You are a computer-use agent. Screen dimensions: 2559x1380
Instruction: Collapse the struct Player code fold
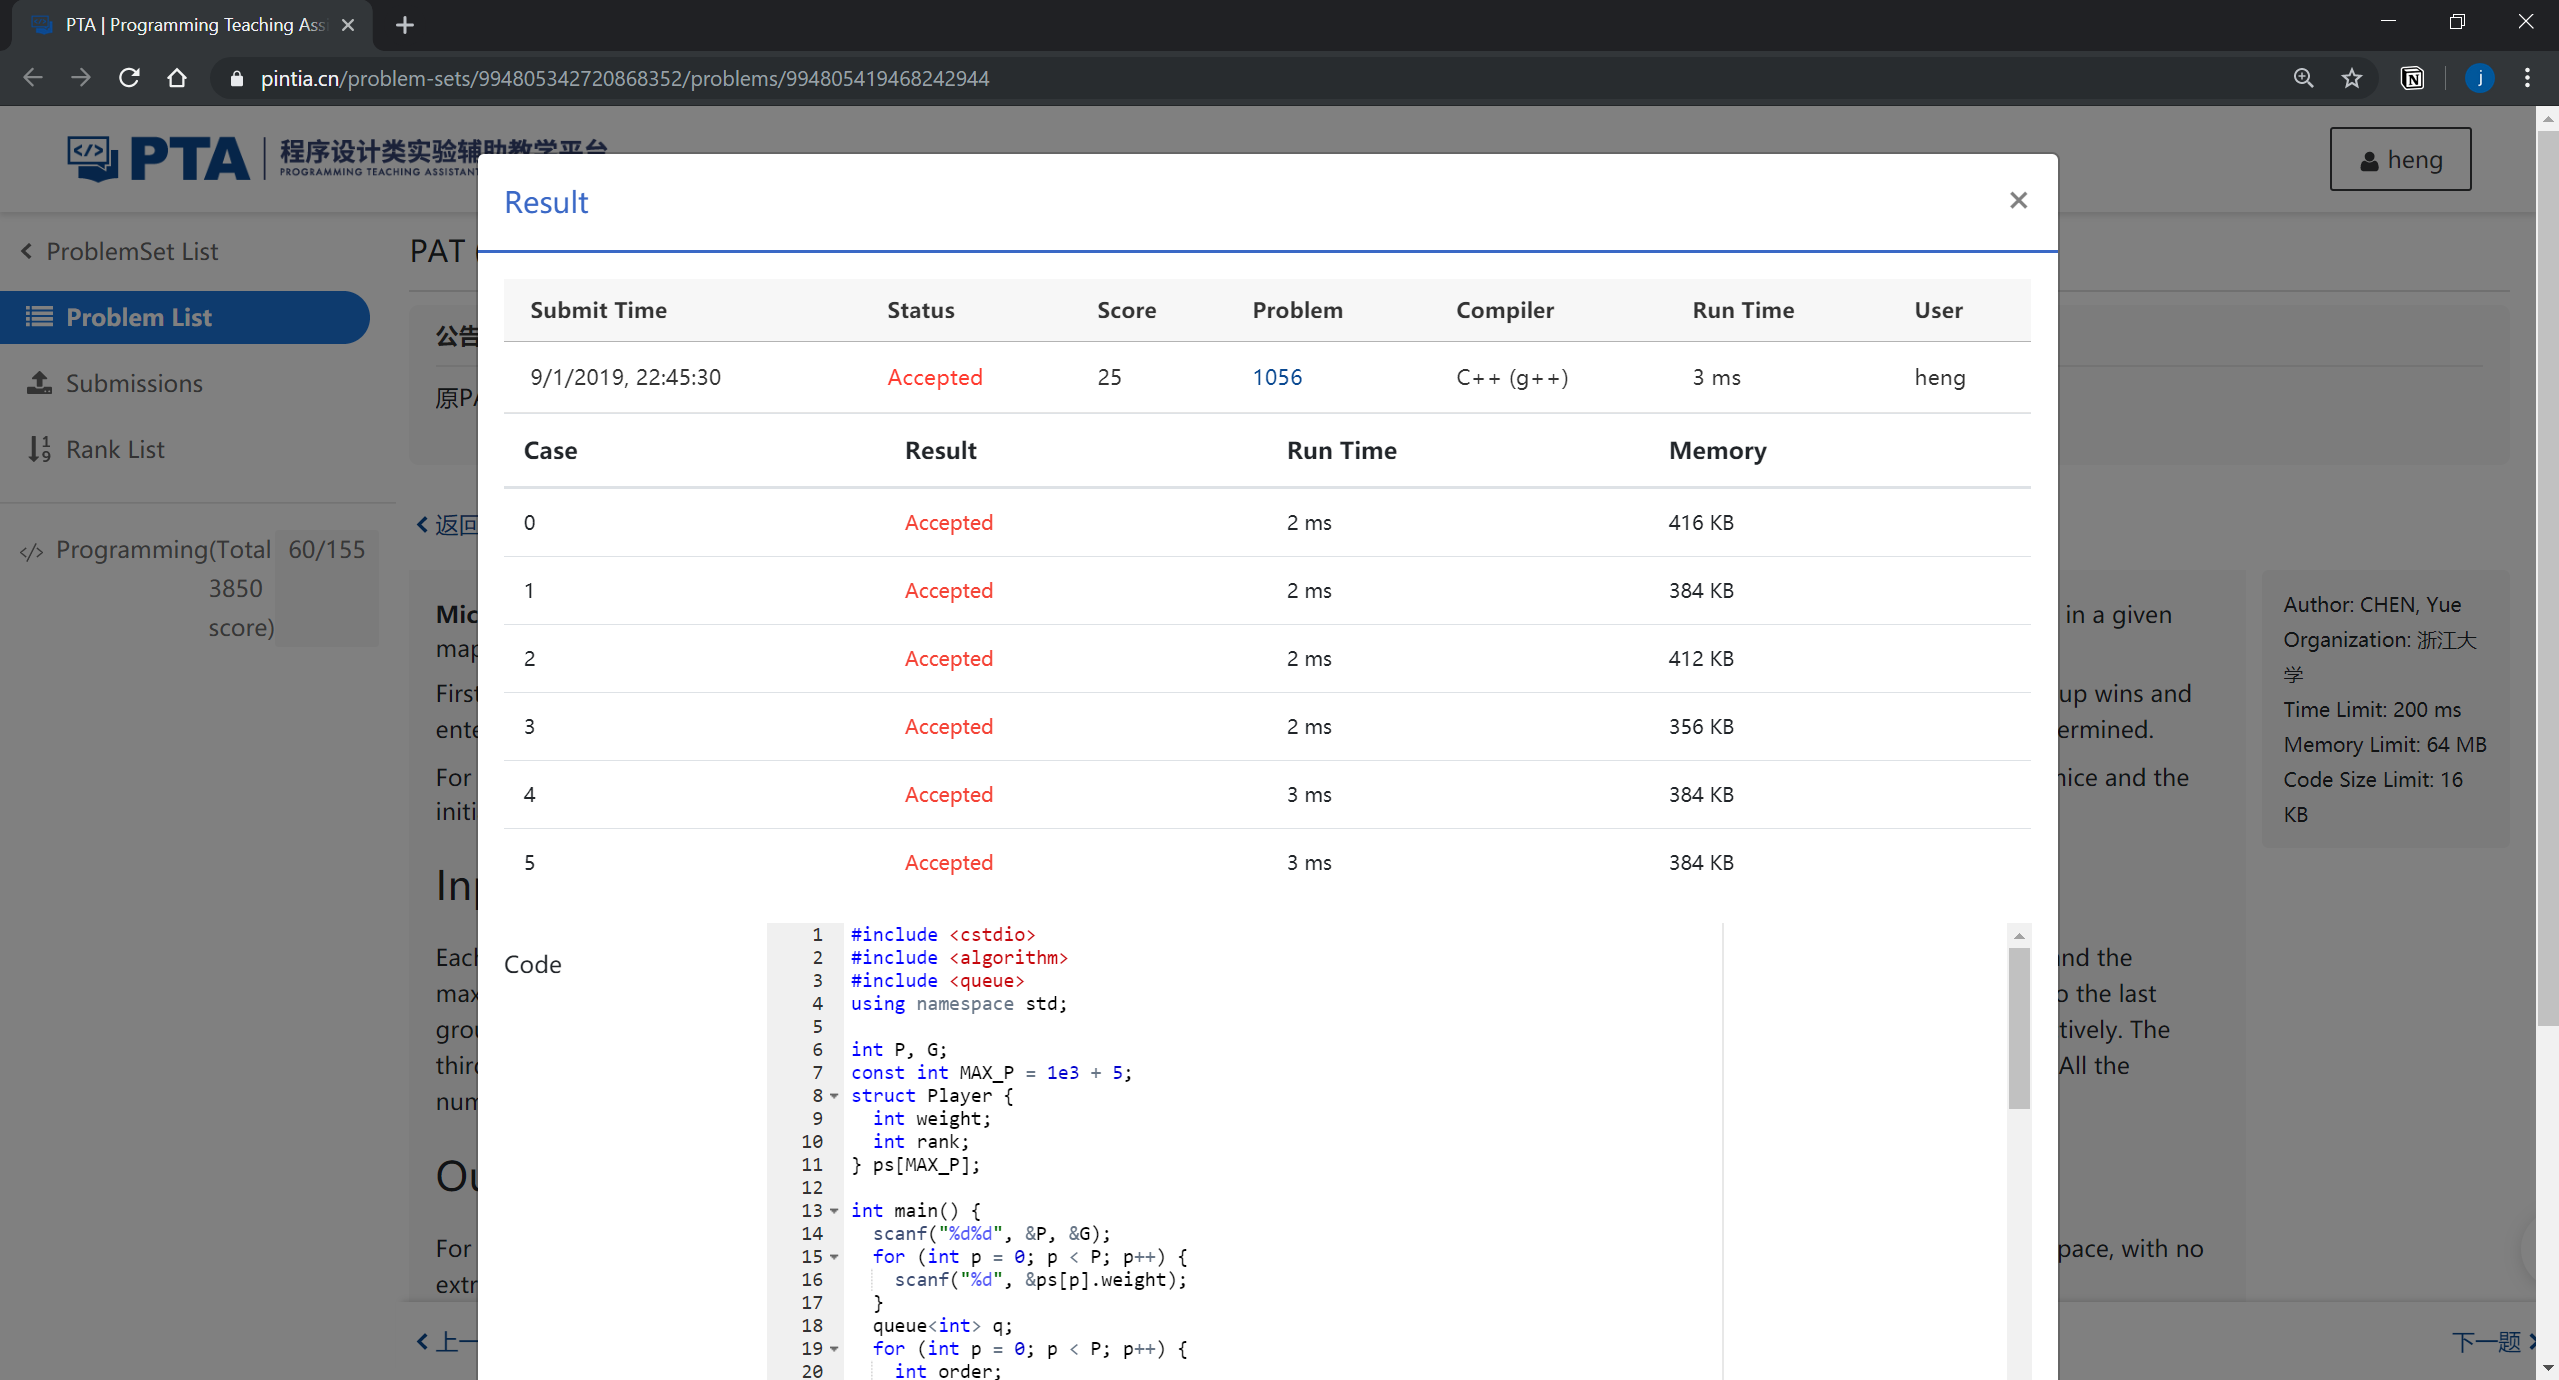834,1096
